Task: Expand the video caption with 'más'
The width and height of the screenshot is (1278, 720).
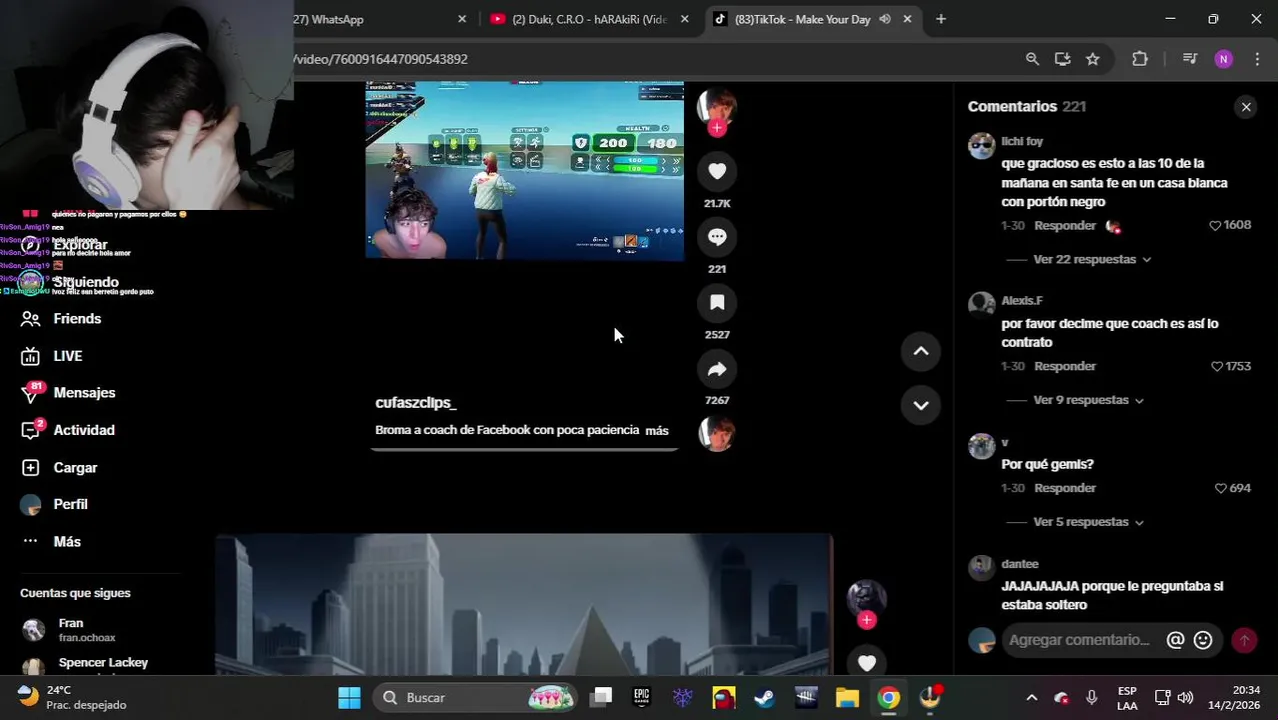Action: point(657,431)
